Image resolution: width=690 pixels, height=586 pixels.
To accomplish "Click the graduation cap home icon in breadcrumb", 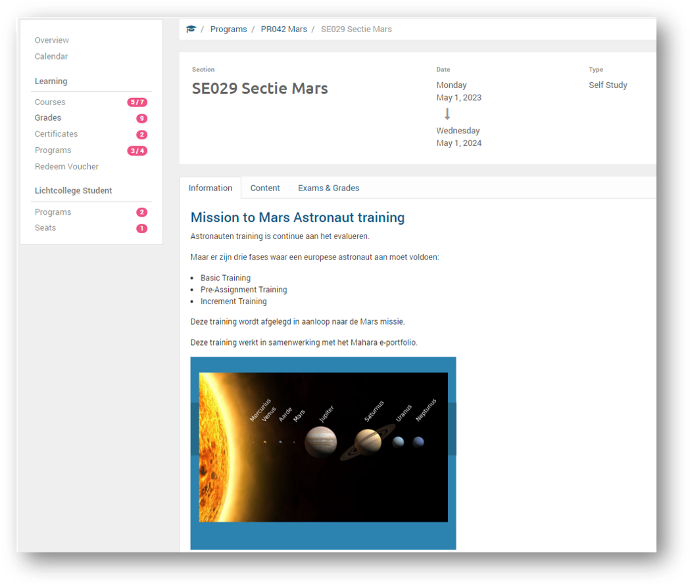I will (x=191, y=29).
